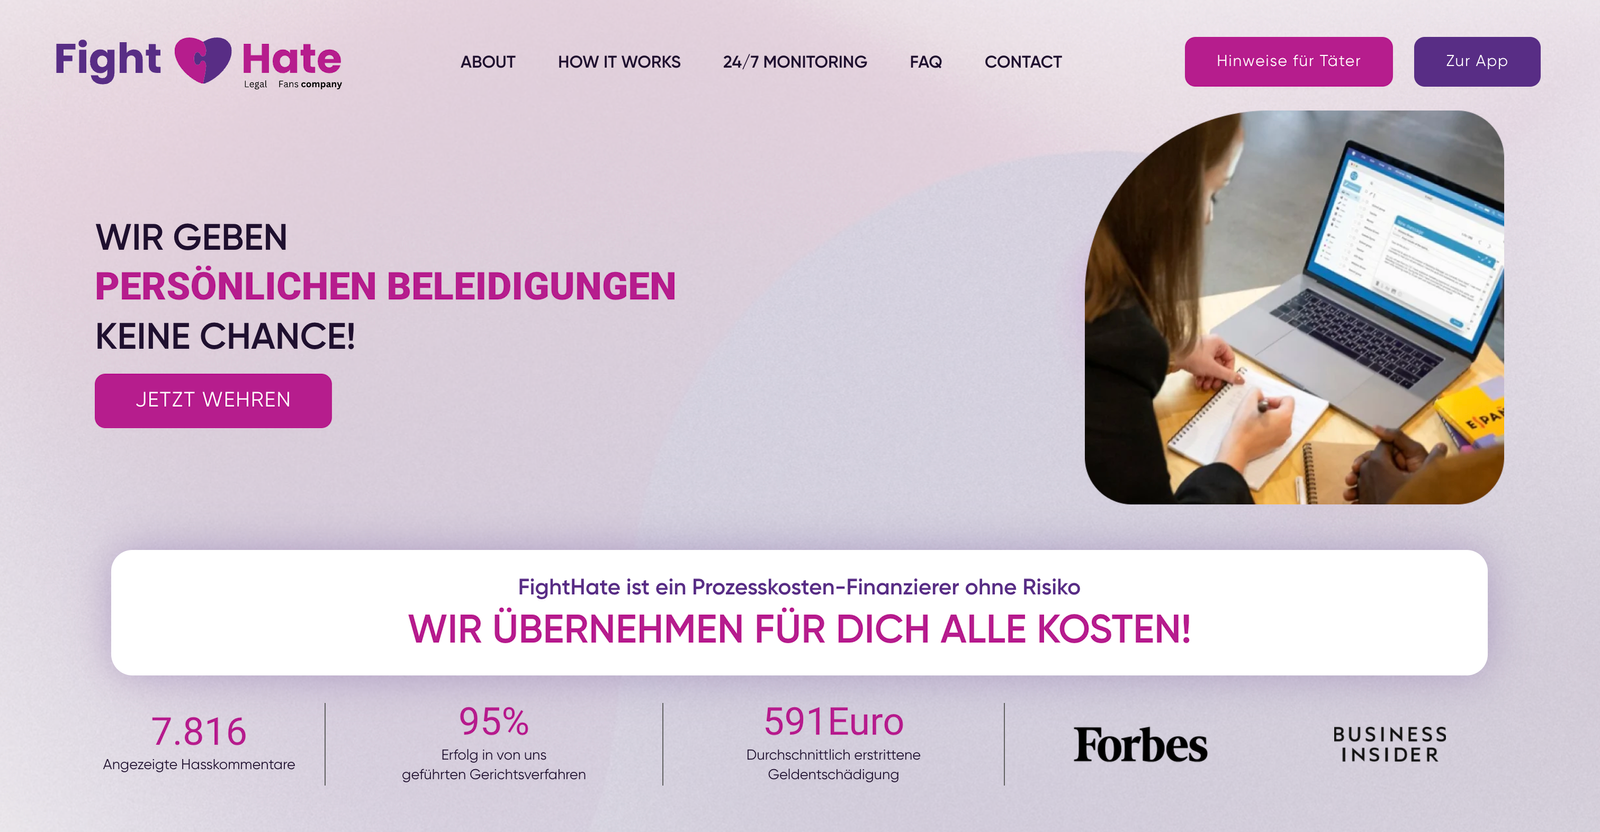
Task: Select CONTACT in navigation bar
Action: [1023, 62]
